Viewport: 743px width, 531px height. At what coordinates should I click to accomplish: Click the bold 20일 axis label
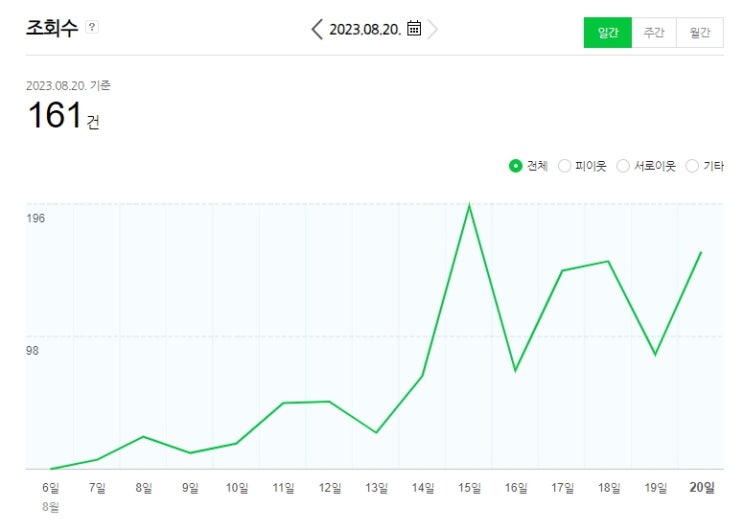point(702,487)
